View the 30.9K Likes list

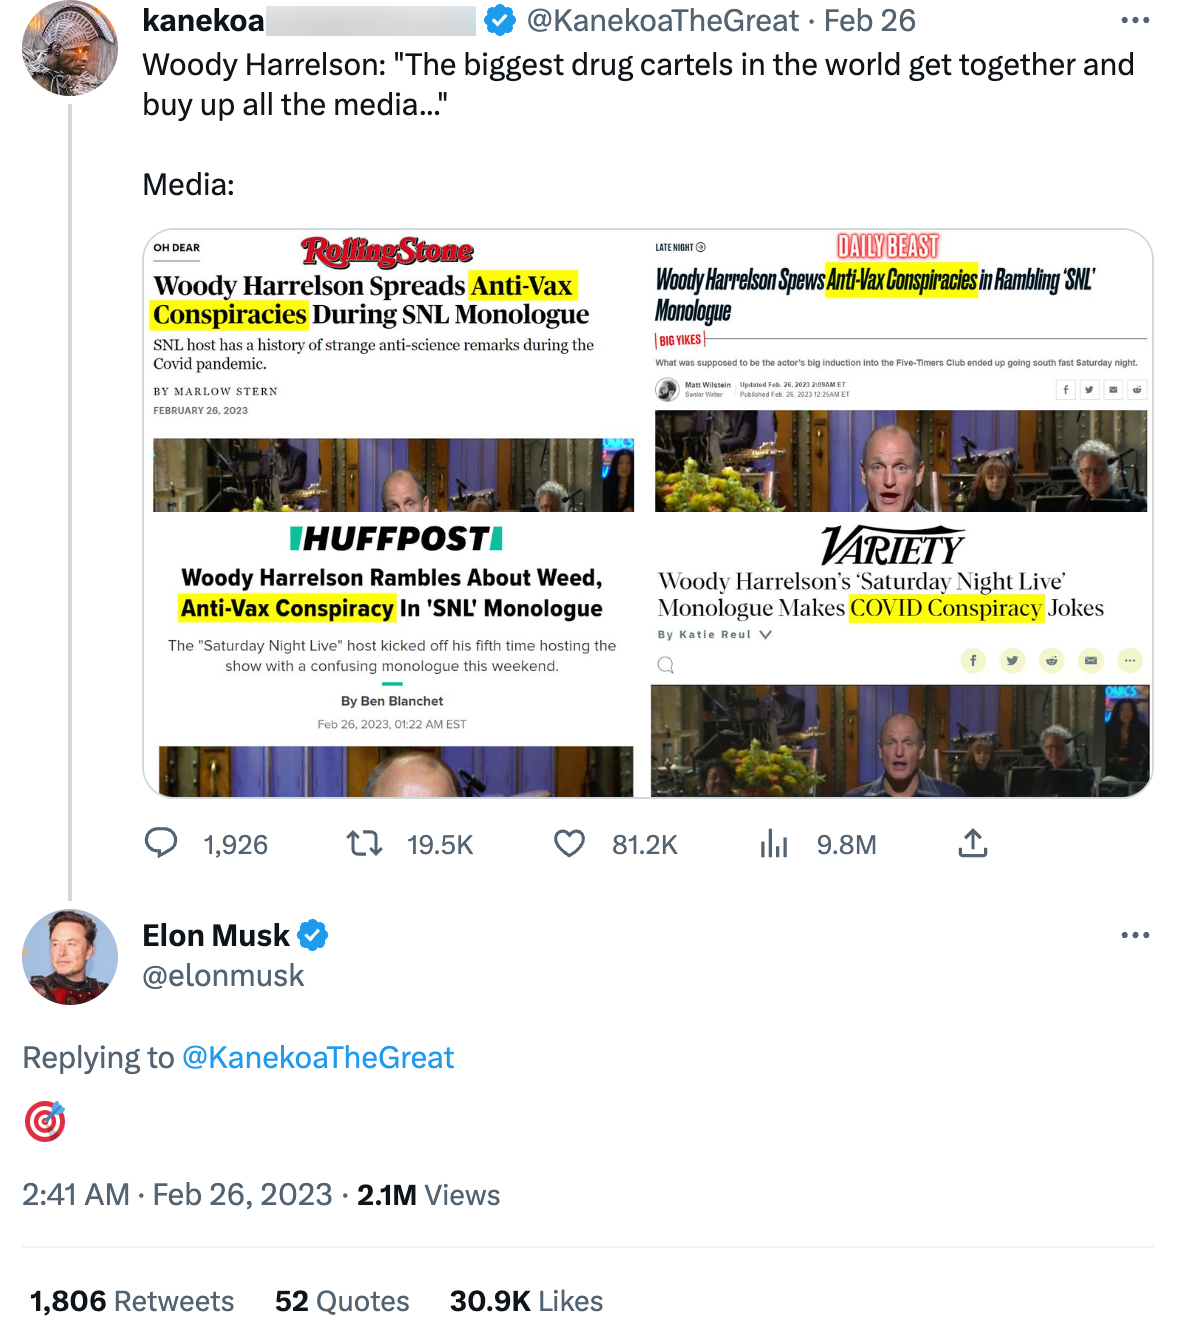pos(526,1301)
